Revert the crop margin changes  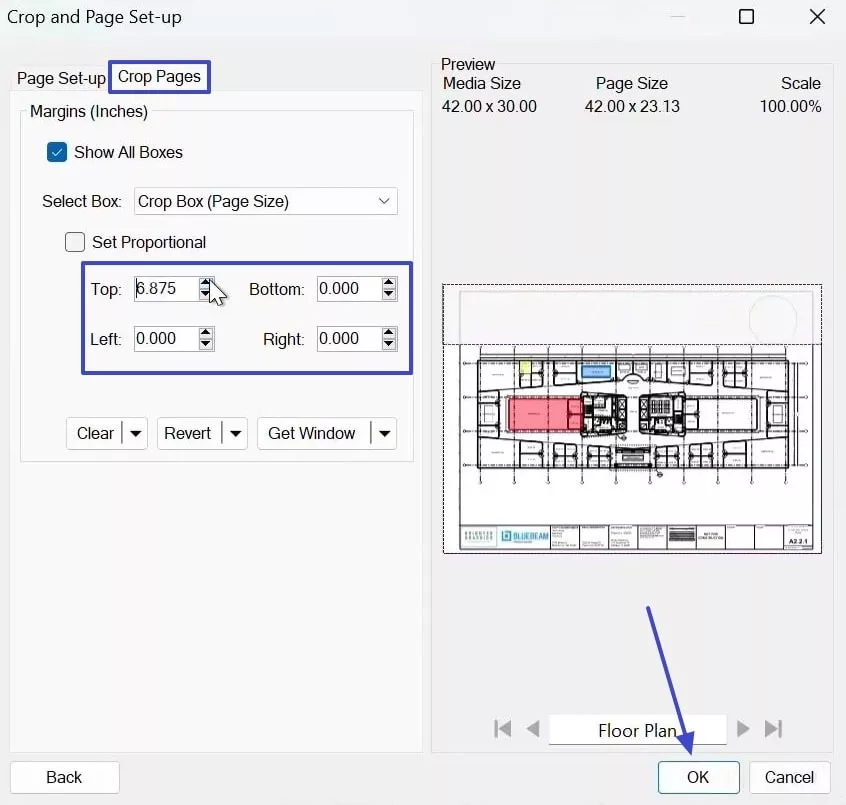tap(188, 433)
